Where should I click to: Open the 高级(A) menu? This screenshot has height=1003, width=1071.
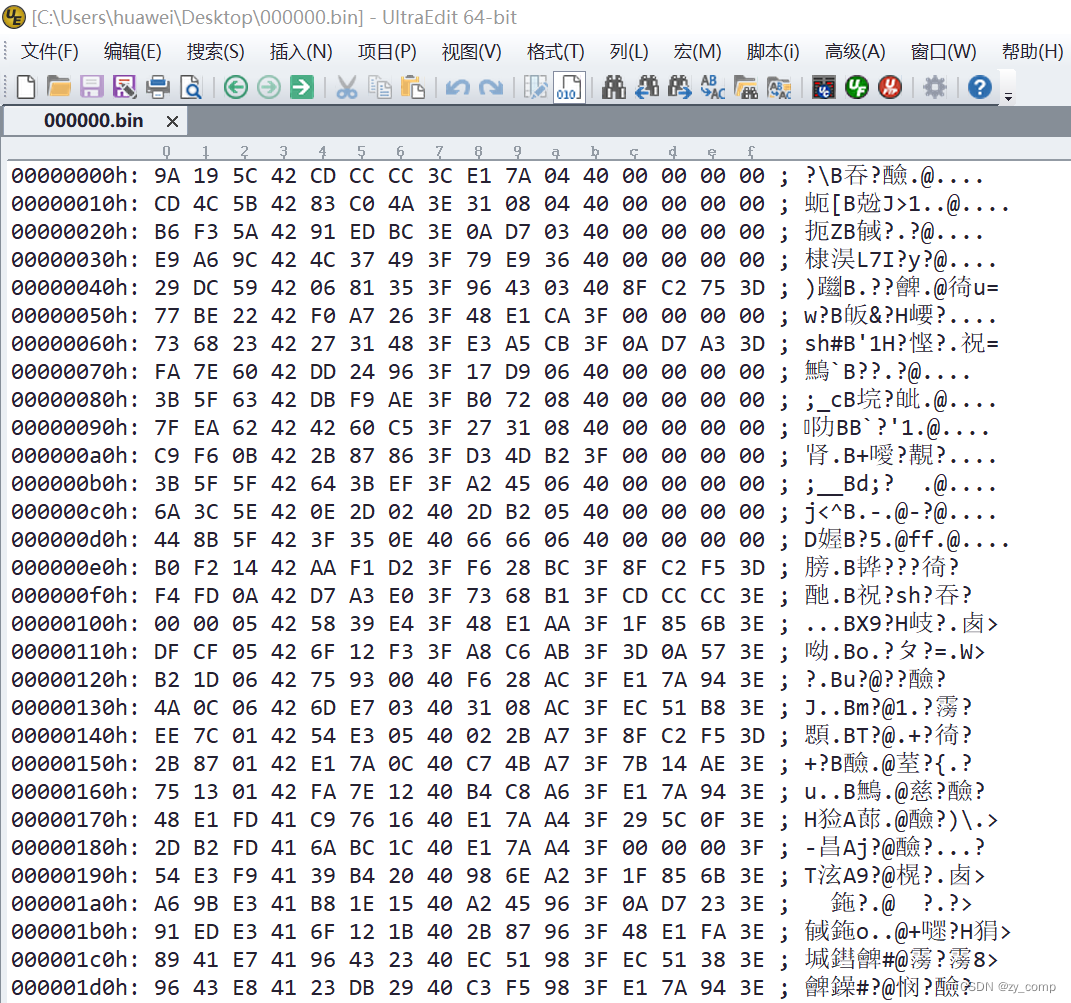[x=854, y=51]
